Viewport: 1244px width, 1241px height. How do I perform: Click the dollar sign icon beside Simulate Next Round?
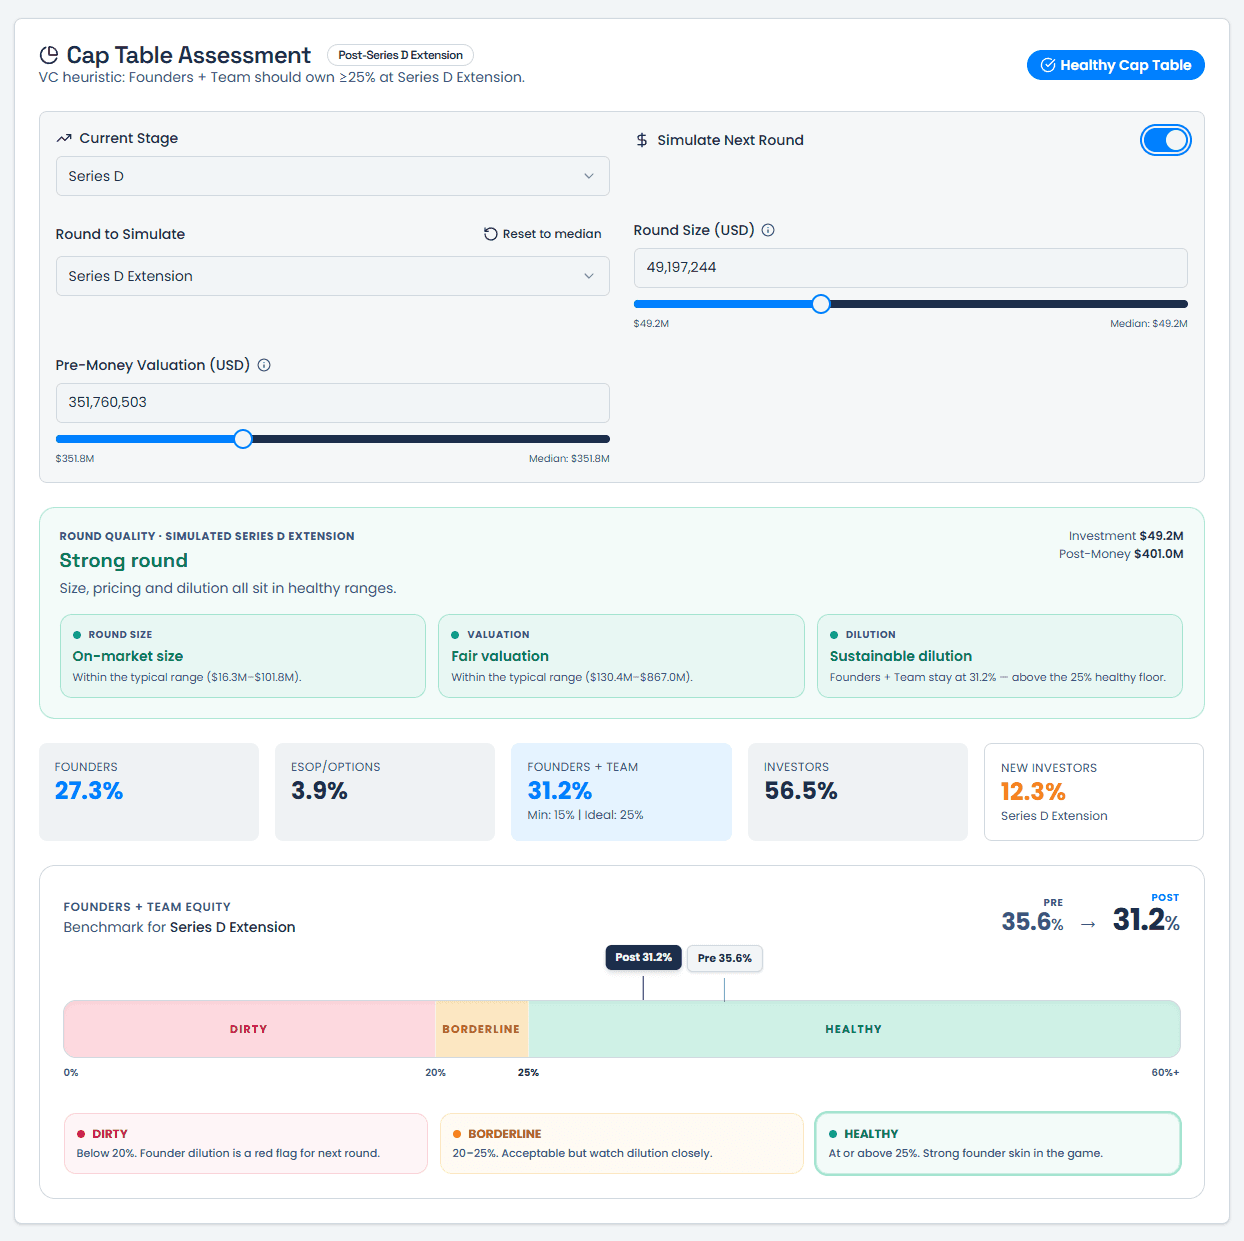[x=642, y=140]
